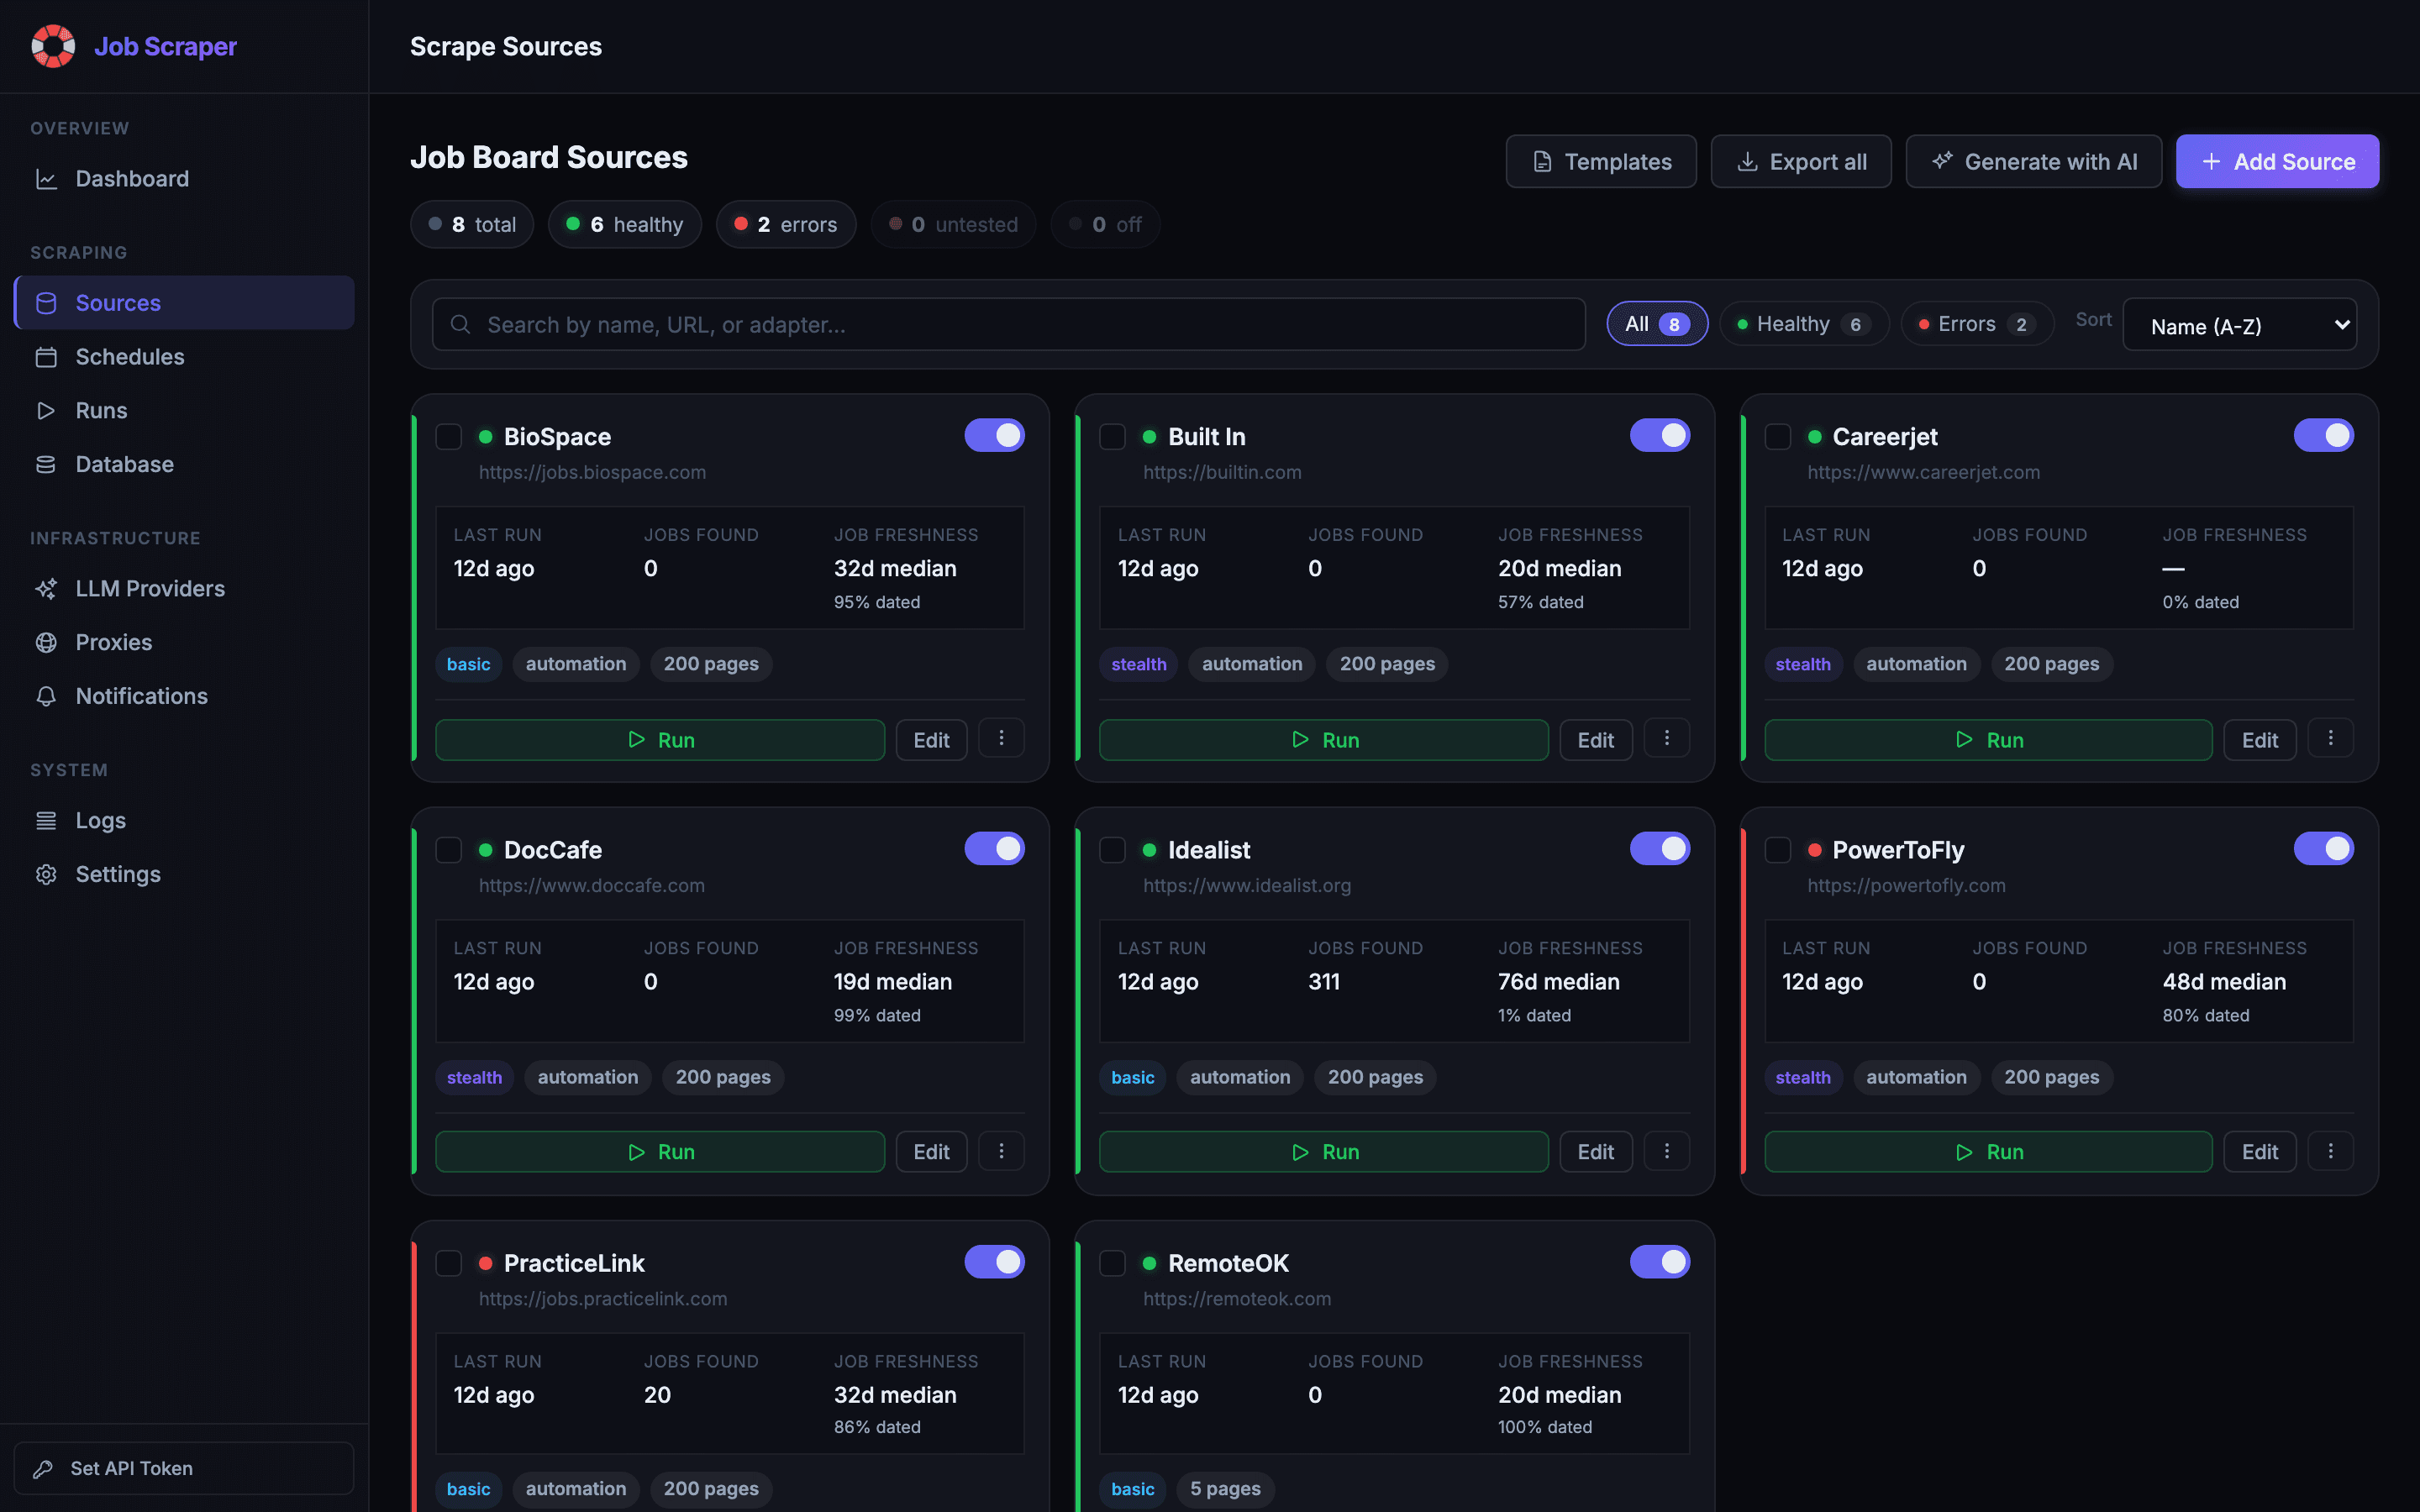Click the search magnifier icon
The image size is (2420, 1512).
[460, 324]
